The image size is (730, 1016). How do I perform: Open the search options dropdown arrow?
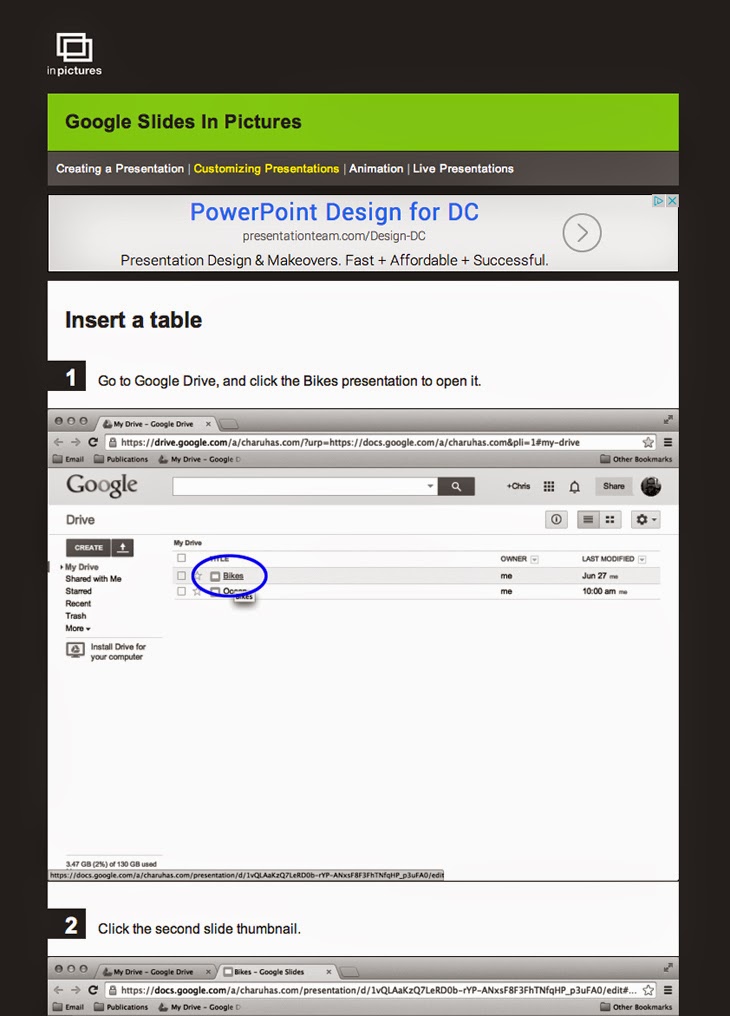pos(430,486)
